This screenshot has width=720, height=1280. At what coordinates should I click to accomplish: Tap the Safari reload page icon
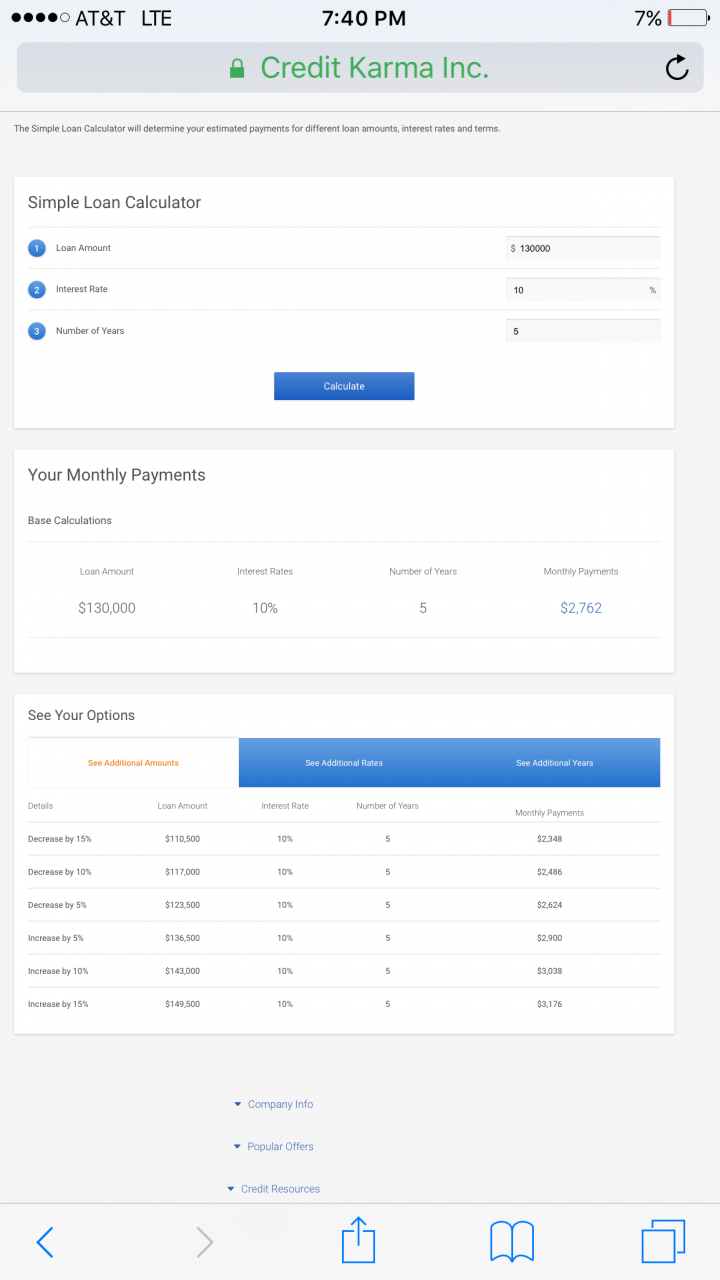677,68
